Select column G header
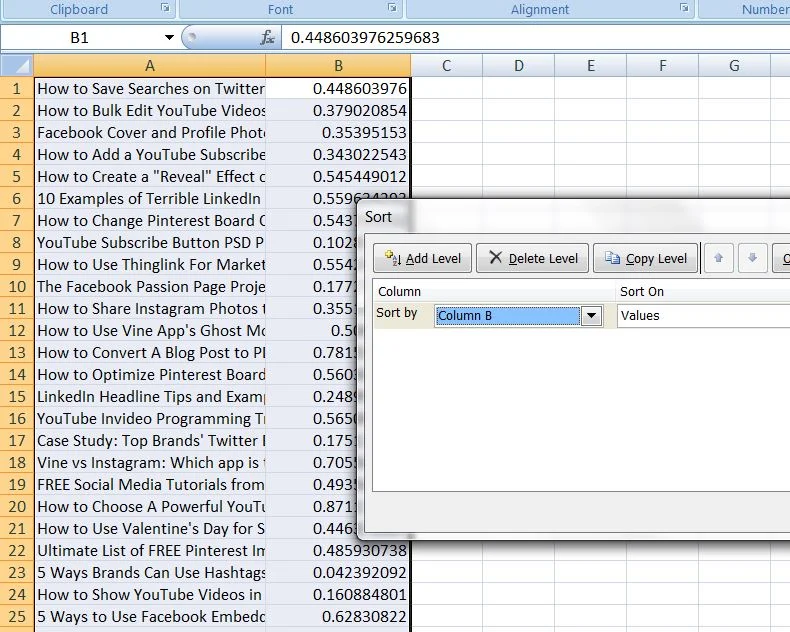 [x=735, y=66]
